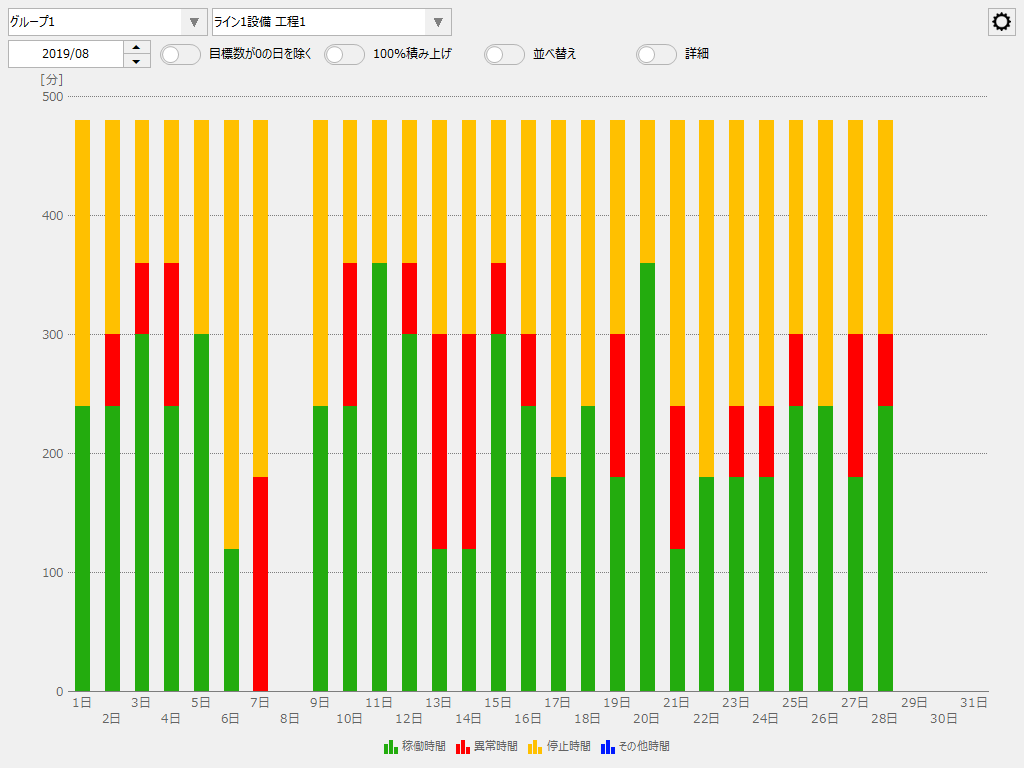
Task: Enable the 目標数が0の日を除く toggle
Action: click(180, 54)
